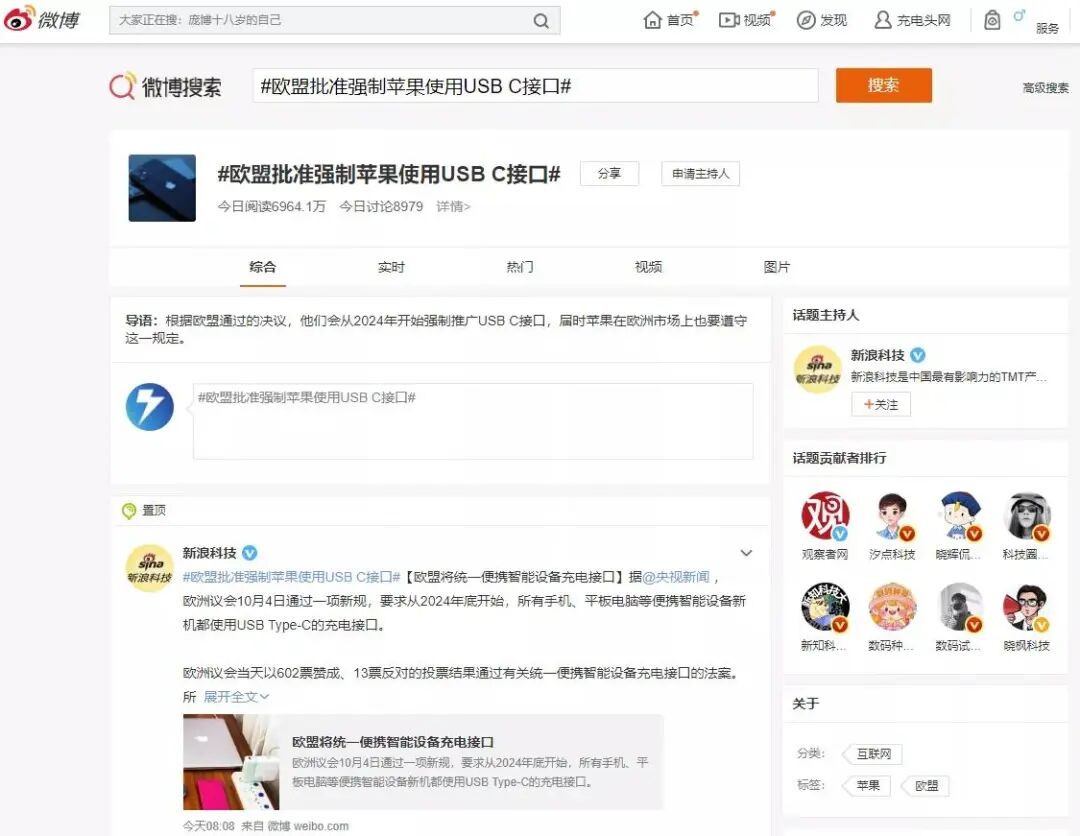1080x836 pixels.
Task: Open 发现 discover compass icon
Action: (805, 20)
